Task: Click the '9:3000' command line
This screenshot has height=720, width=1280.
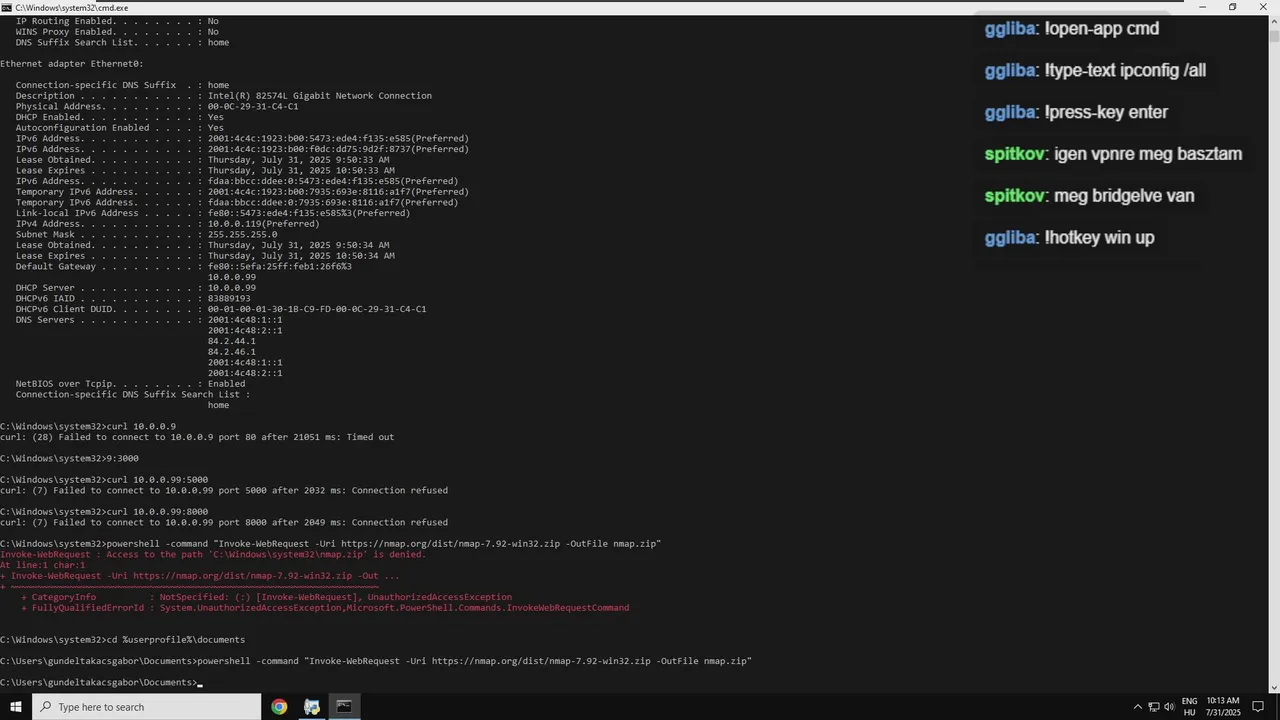Action: coord(69,458)
